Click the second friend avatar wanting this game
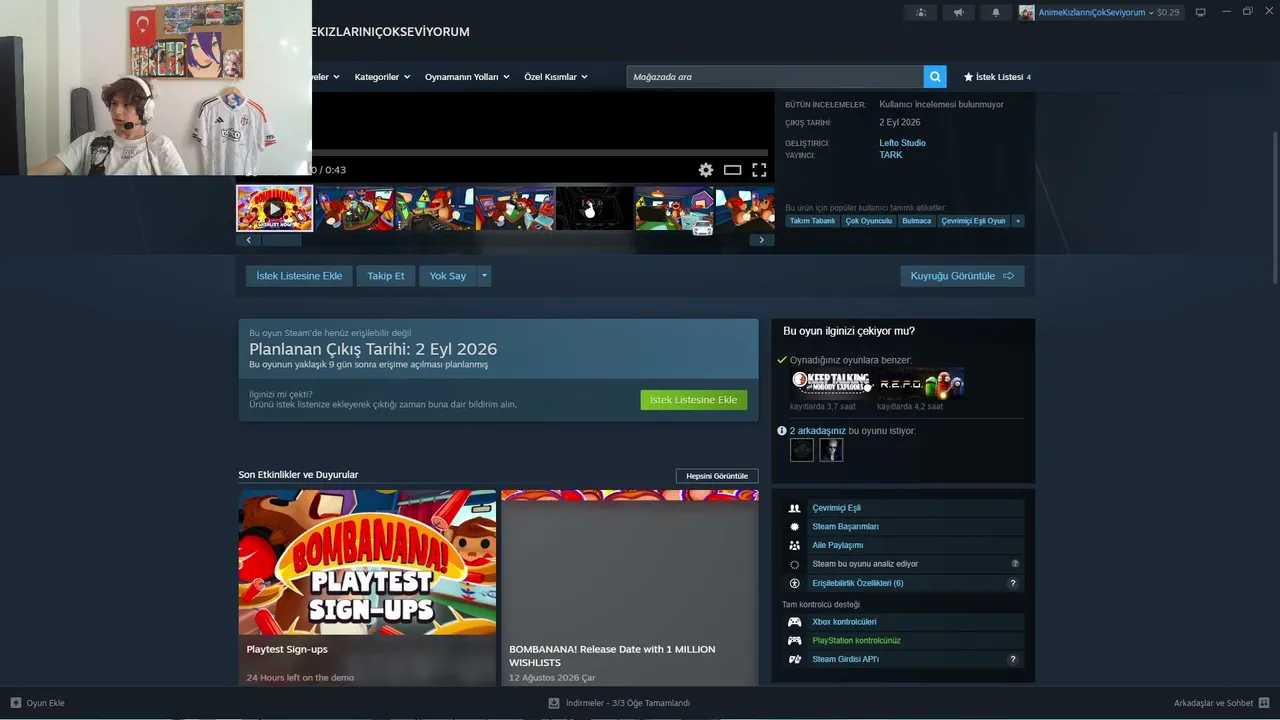 pos(831,450)
